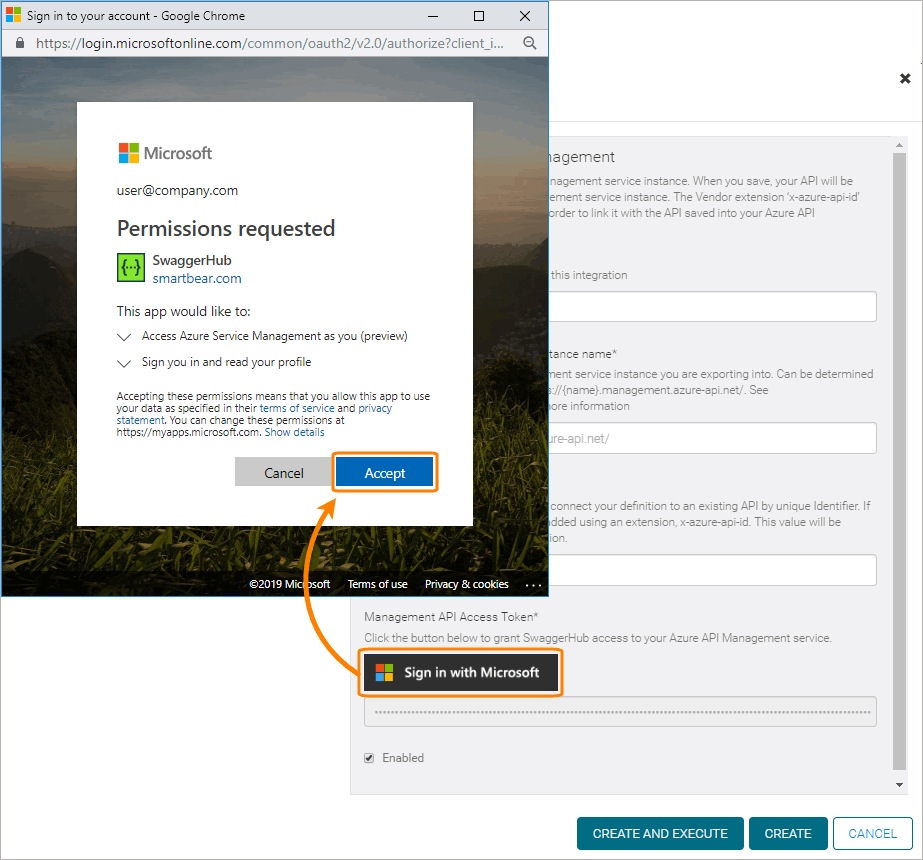923x860 pixels.
Task: Click the Privacy & cookies footer link
Action: click(466, 584)
